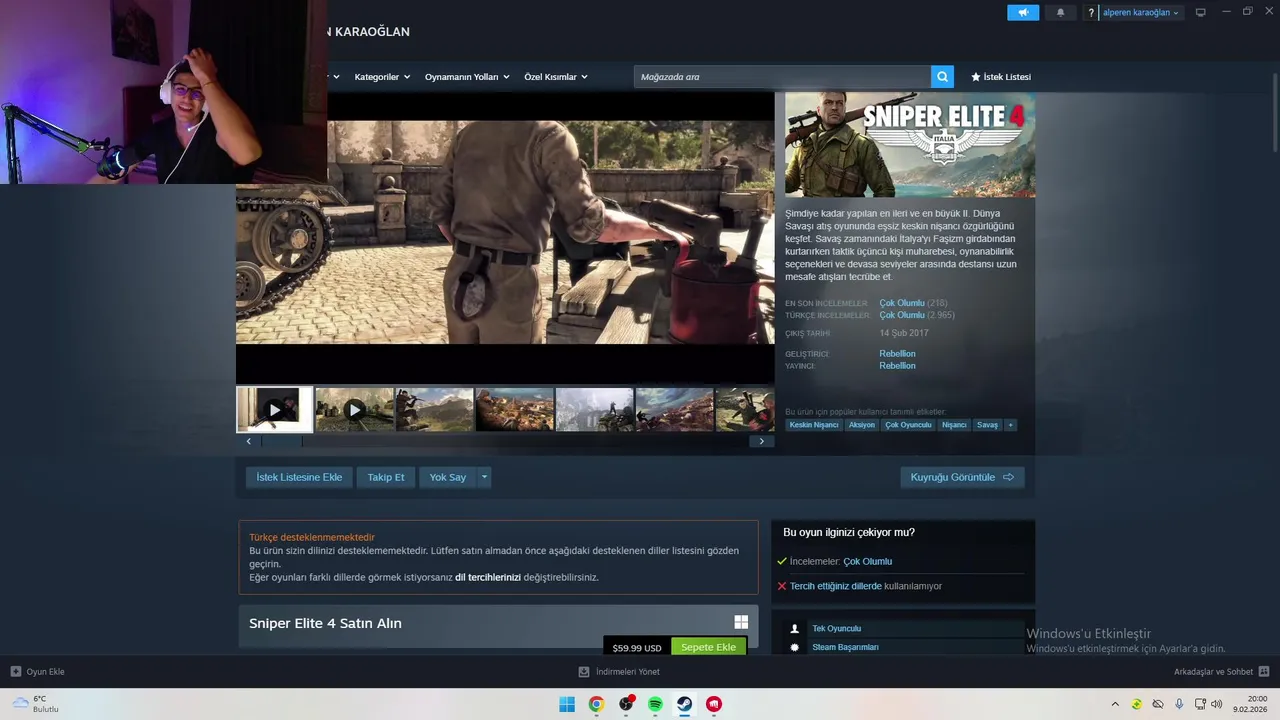Image resolution: width=1280 pixels, height=720 pixels.
Task: Click the Steam Başarımları badge icon
Action: click(795, 647)
